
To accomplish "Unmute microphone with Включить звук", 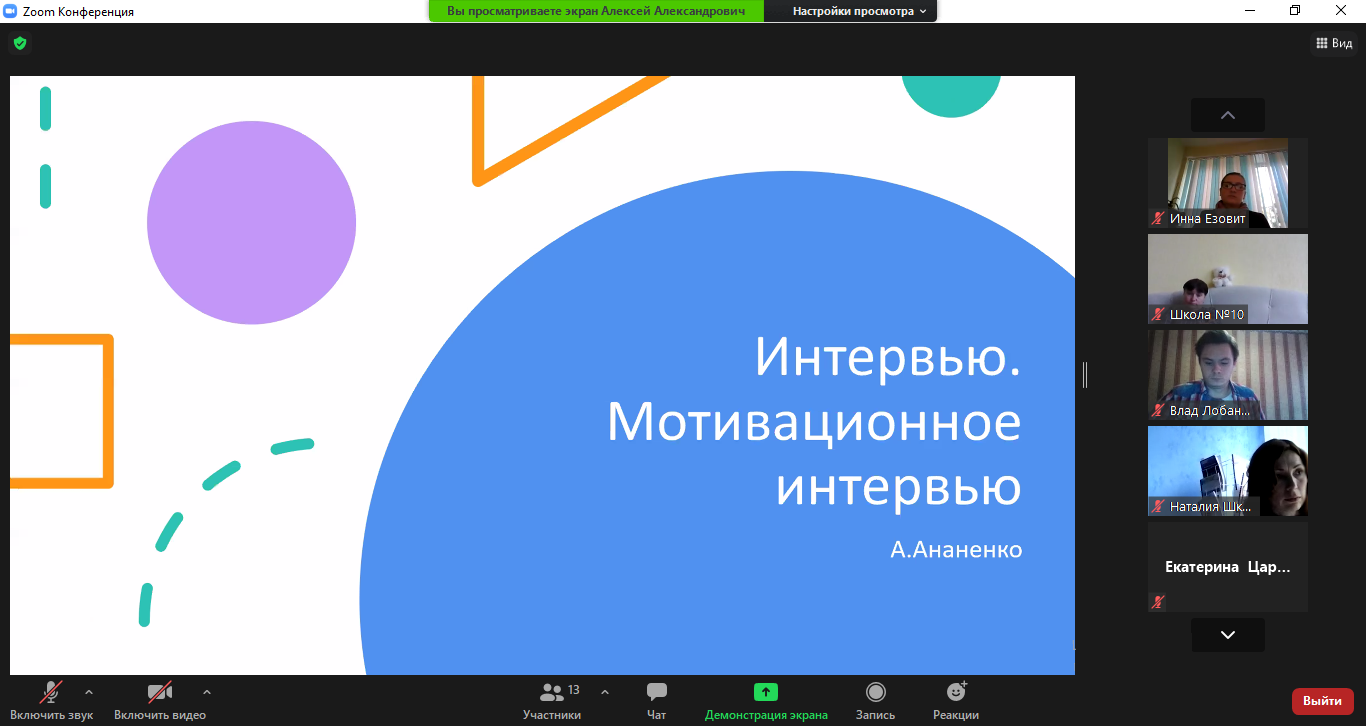I will tap(52, 700).
